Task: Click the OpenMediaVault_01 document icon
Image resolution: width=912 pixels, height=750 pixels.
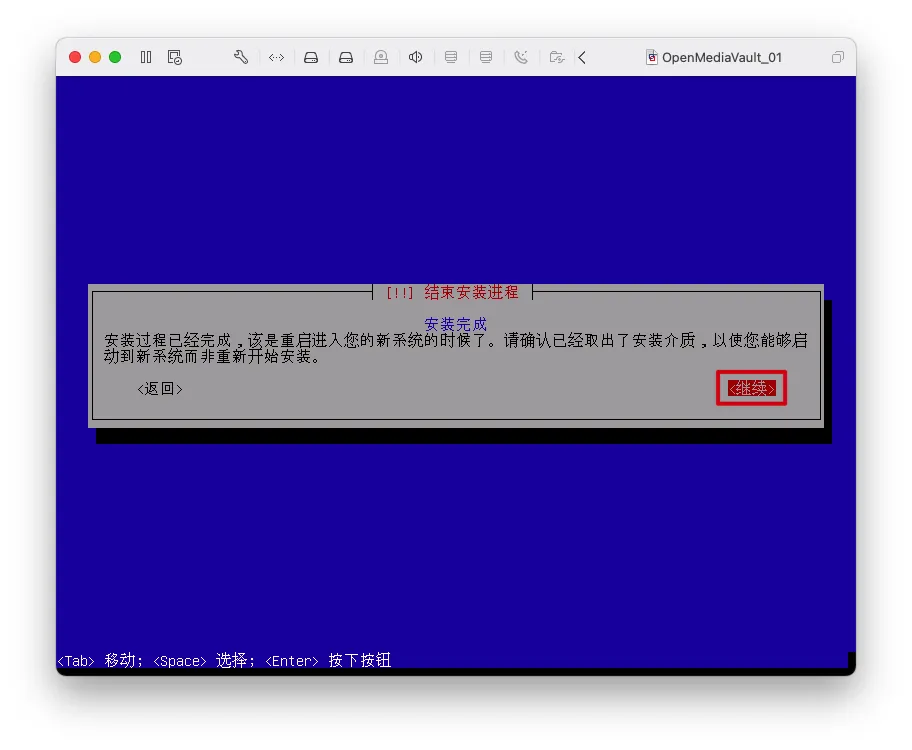Action: point(652,57)
